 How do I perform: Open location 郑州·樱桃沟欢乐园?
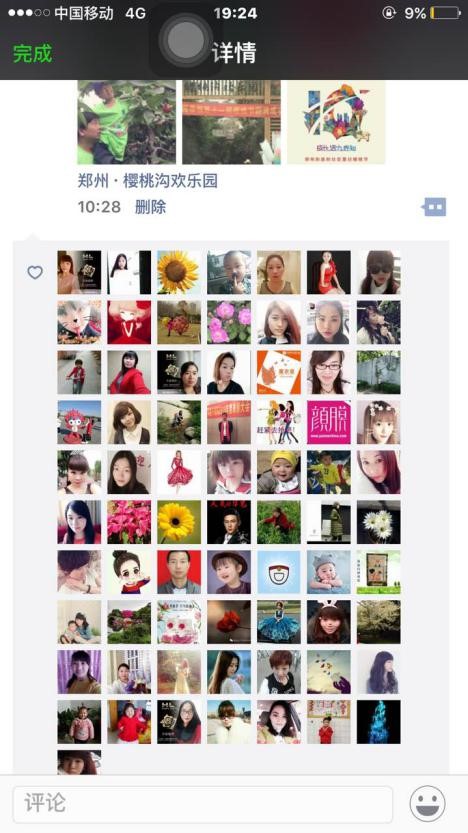click(148, 181)
